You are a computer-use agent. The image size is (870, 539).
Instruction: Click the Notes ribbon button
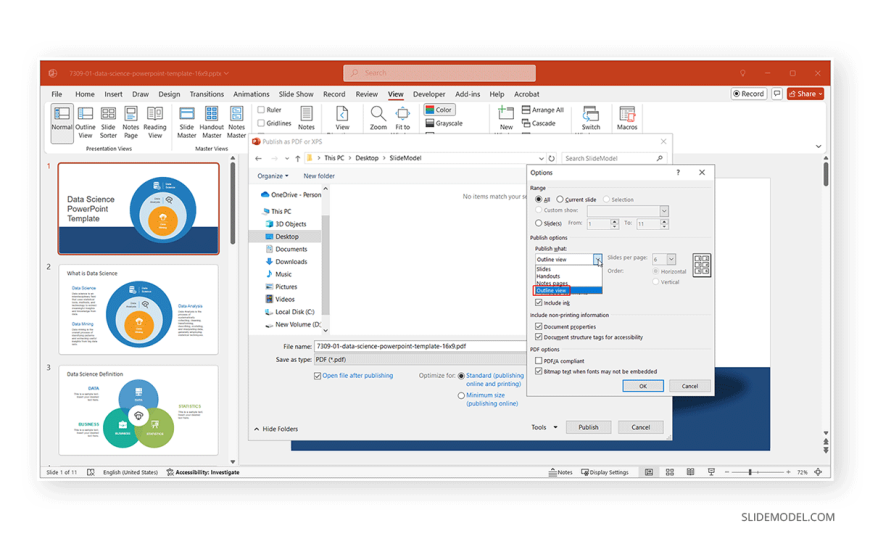[306, 118]
